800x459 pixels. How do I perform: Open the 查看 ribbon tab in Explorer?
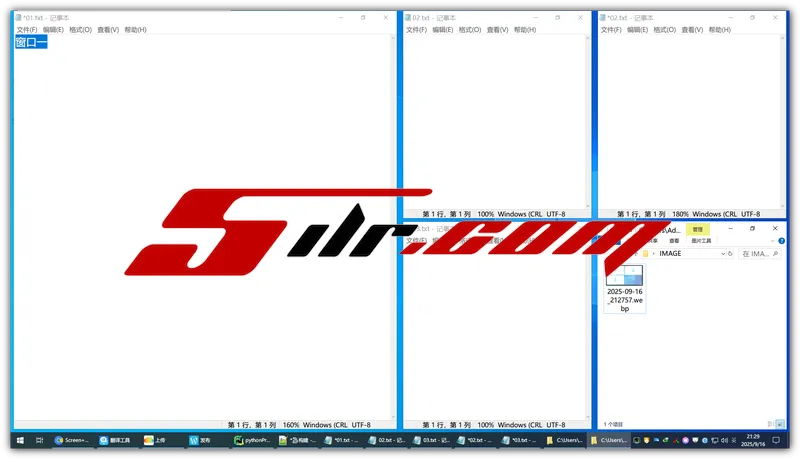pos(674,241)
